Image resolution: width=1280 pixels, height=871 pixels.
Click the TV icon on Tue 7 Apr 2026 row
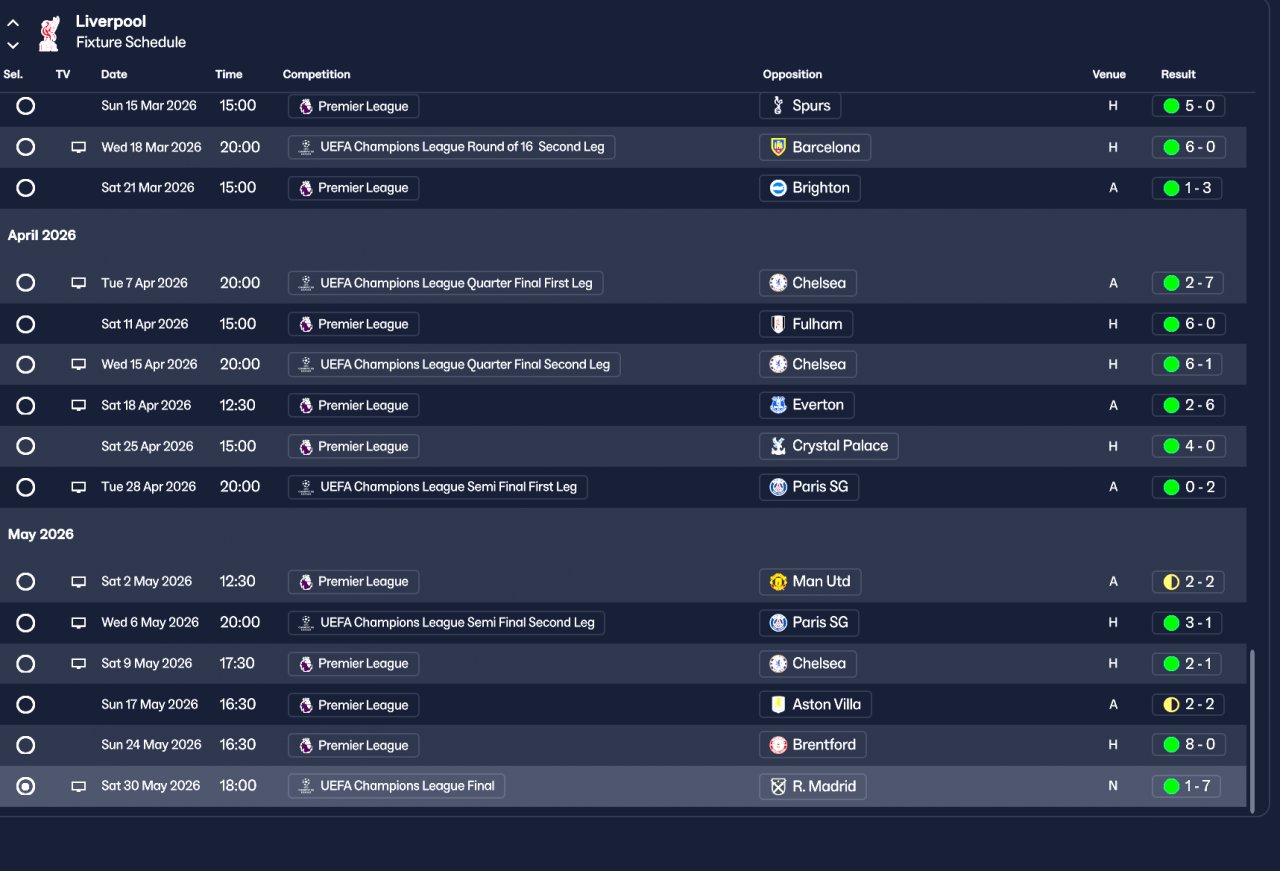[x=78, y=283]
